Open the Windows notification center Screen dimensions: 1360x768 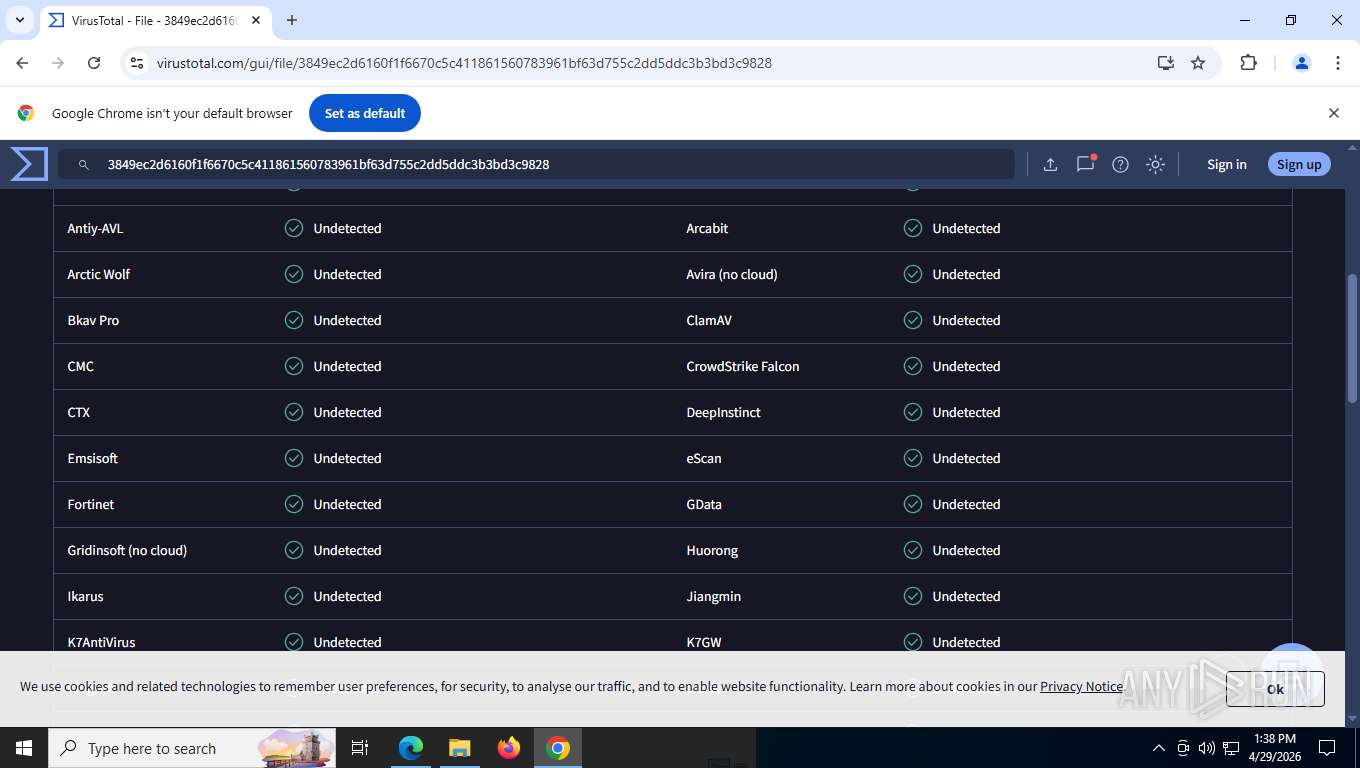pyautogui.click(x=1327, y=748)
